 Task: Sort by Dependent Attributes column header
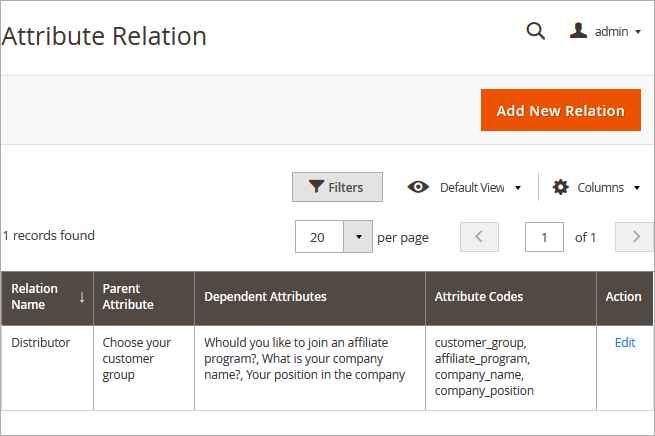click(x=265, y=297)
